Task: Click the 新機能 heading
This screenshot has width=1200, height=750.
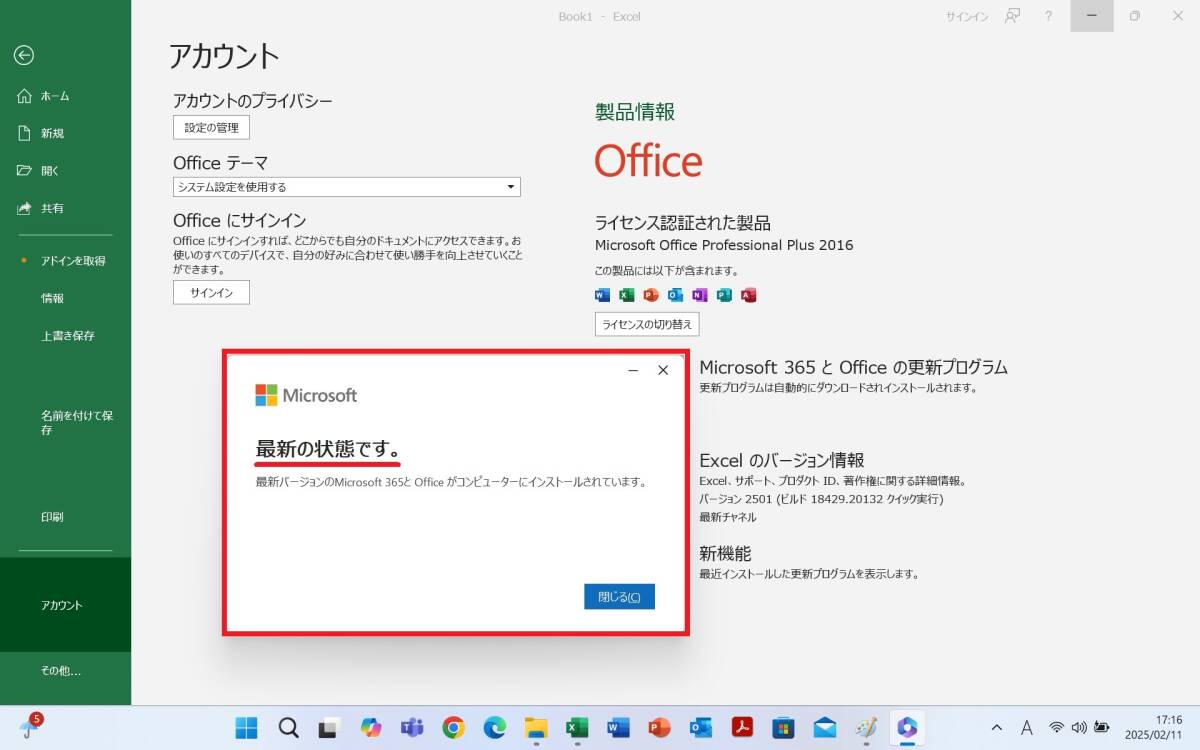Action: (725, 553)
